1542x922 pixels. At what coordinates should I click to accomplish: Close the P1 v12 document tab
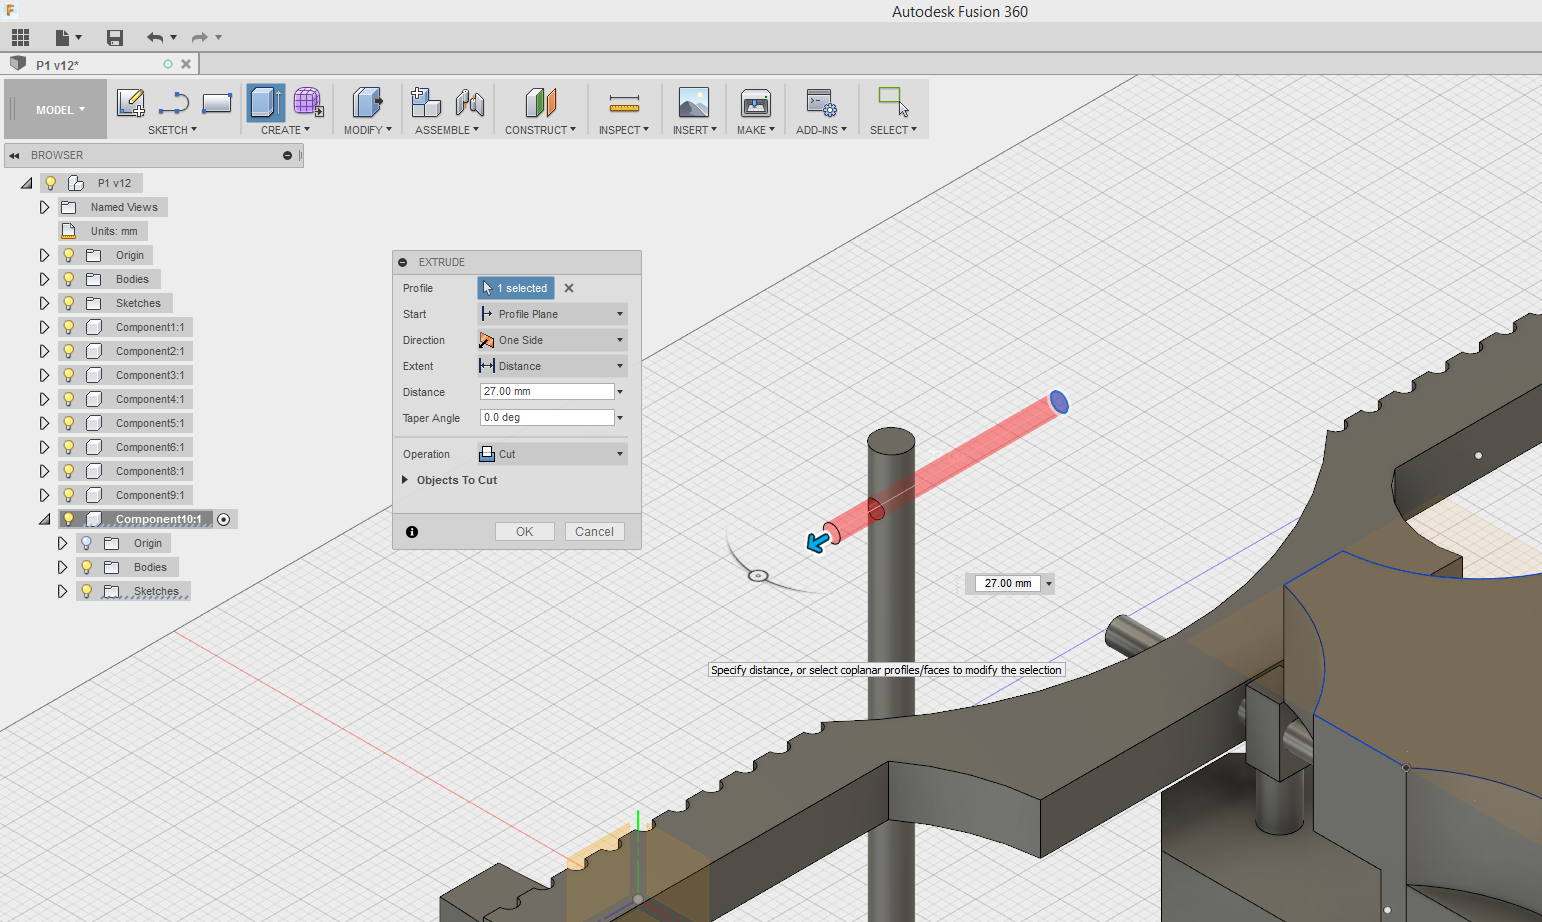[186, 64]
